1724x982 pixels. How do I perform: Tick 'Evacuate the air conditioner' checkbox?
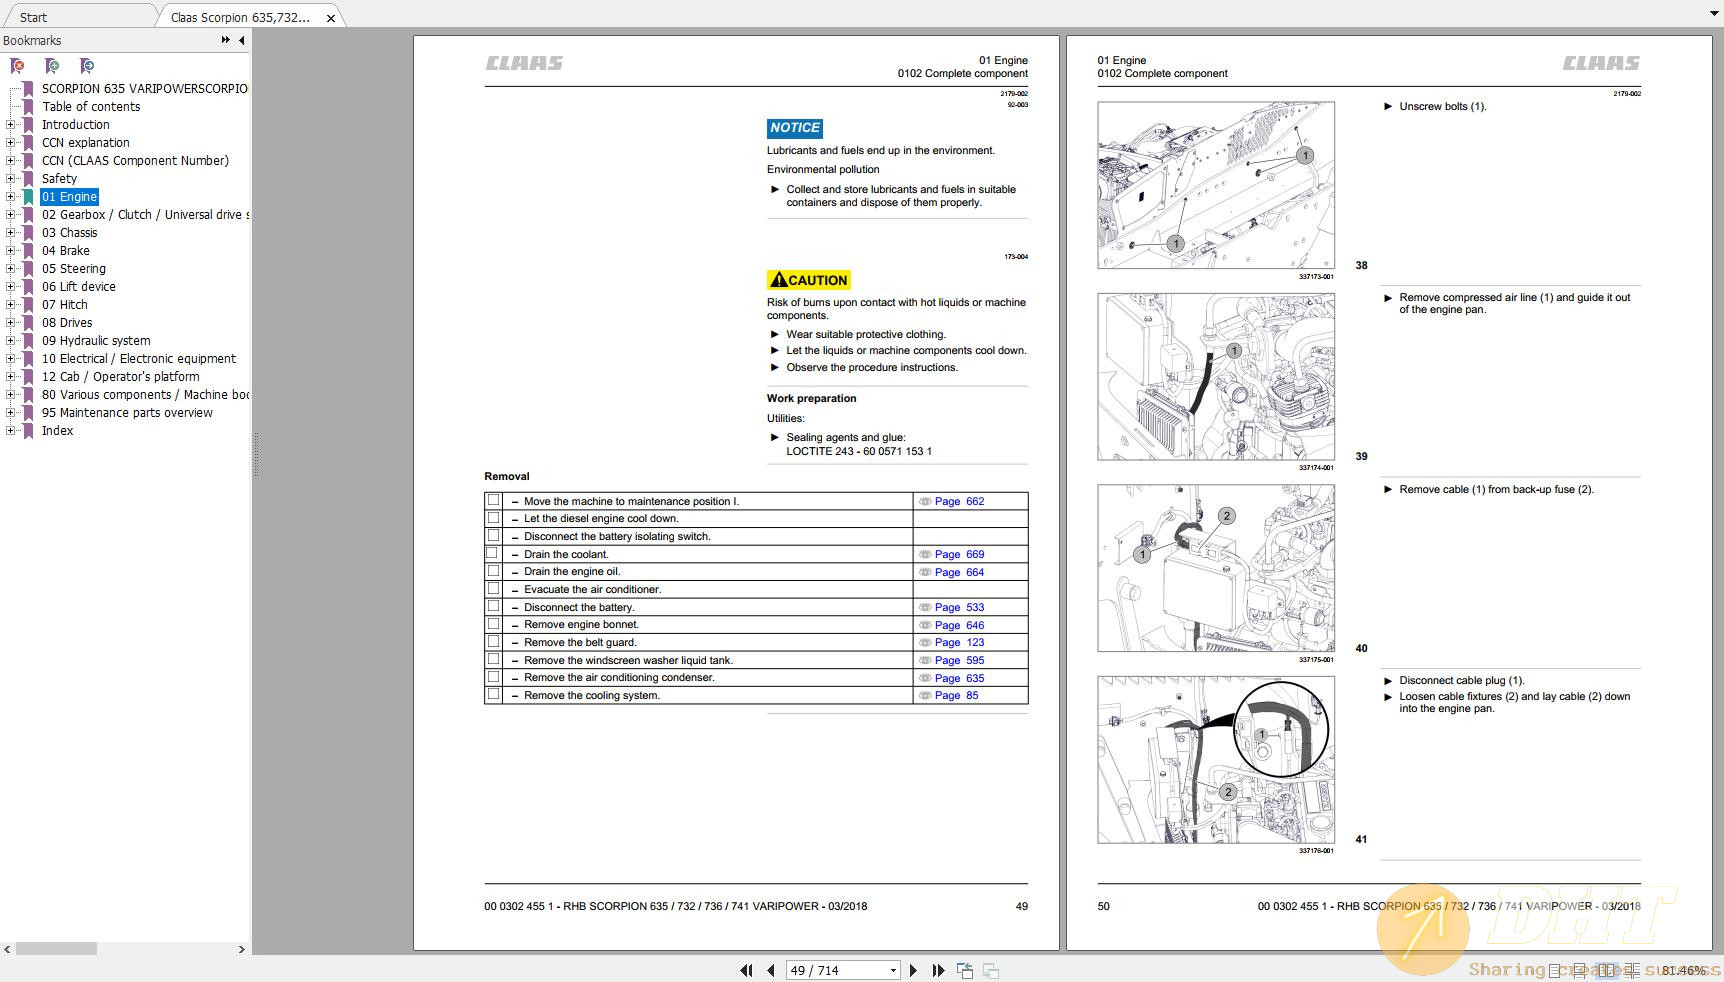(x=493, y=588)
